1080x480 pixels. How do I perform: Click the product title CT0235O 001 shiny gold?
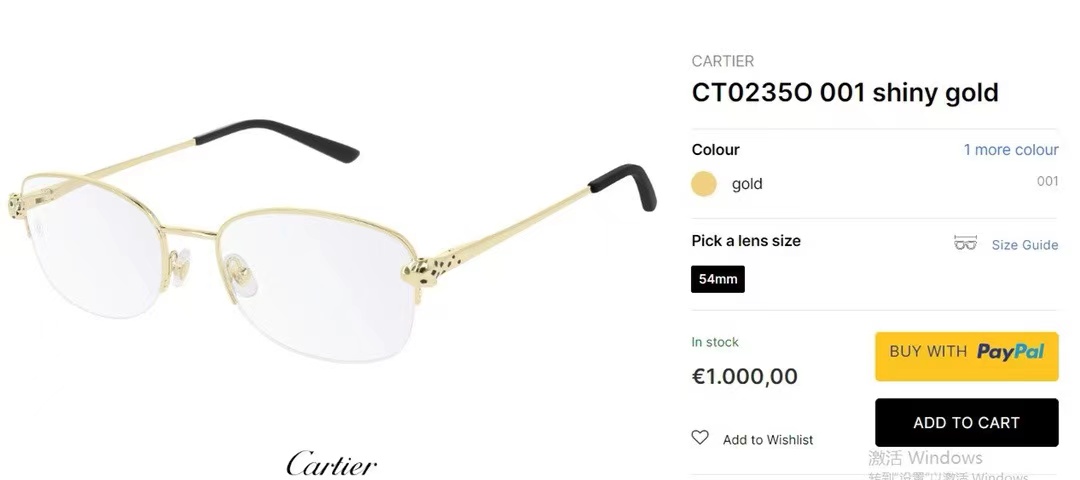point(845,92)
